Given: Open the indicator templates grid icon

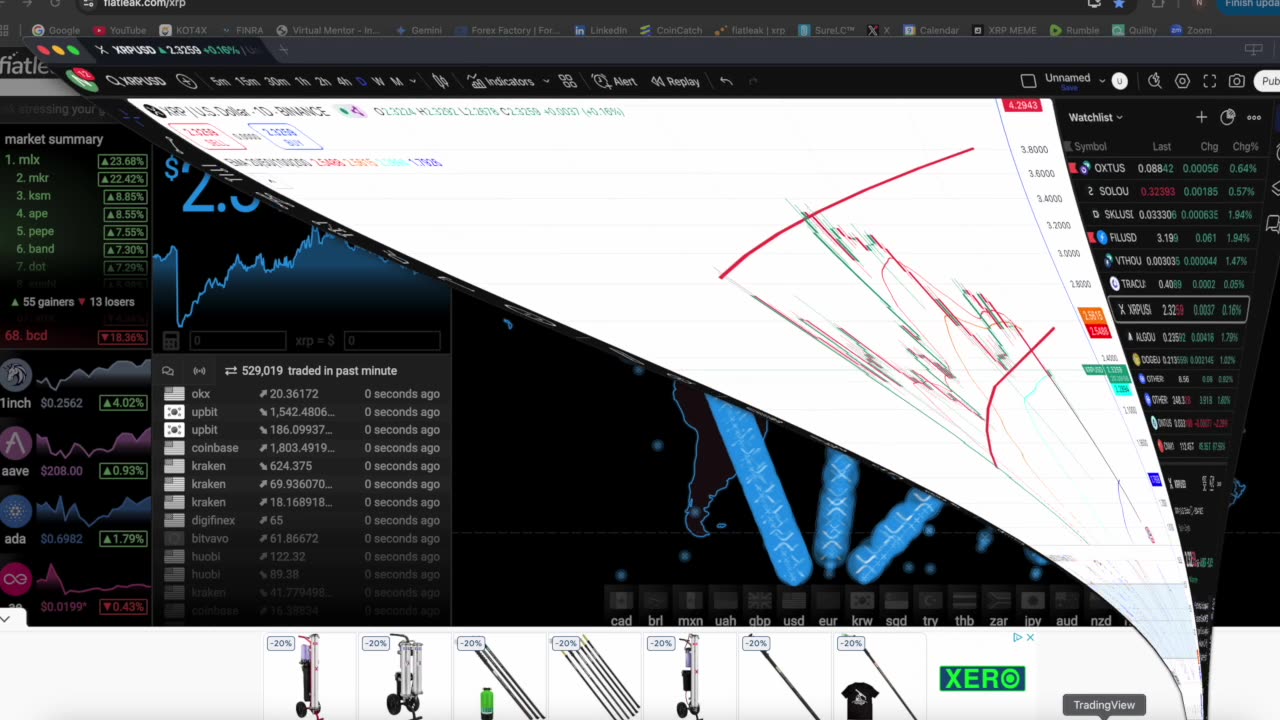Looking at the screenshot, I should coord(567,81).
